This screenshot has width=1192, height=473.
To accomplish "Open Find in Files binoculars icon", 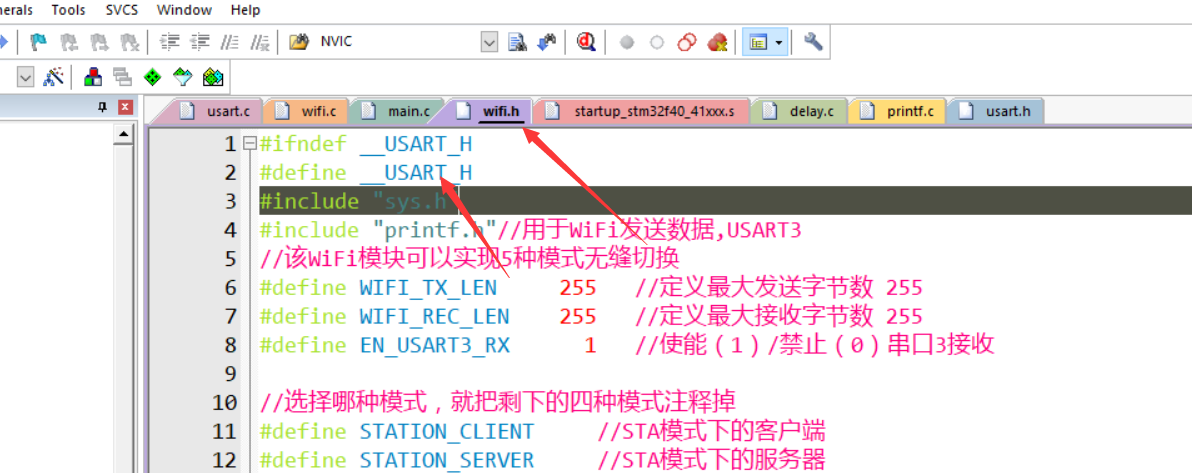I will [300, 42].
